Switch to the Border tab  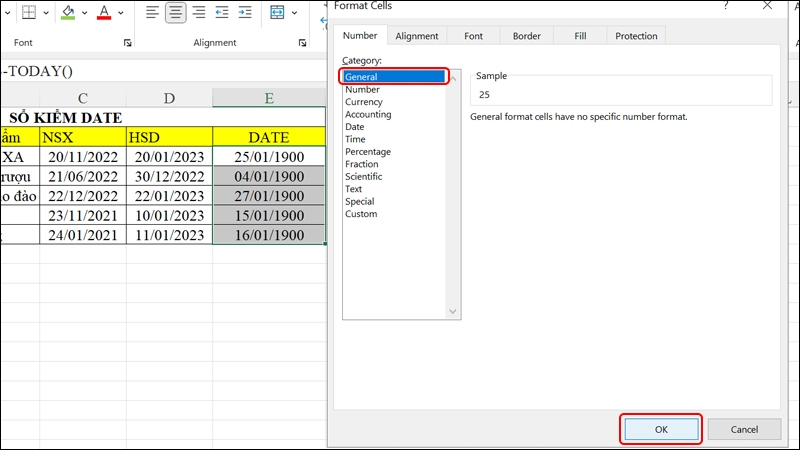pos(527,36)
